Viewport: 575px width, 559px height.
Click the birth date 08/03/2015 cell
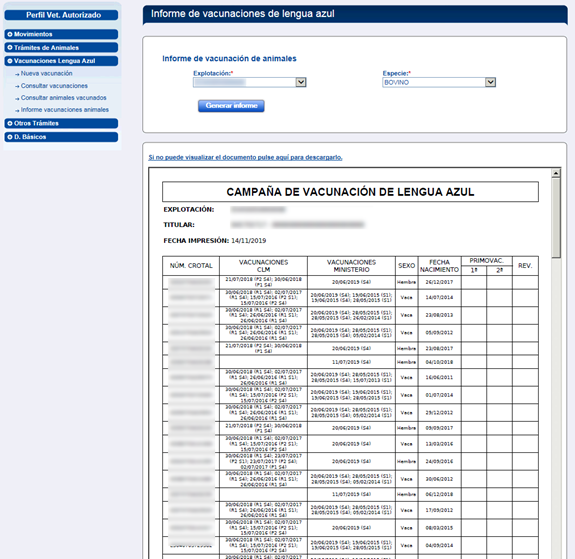click(x=439, y=528)
